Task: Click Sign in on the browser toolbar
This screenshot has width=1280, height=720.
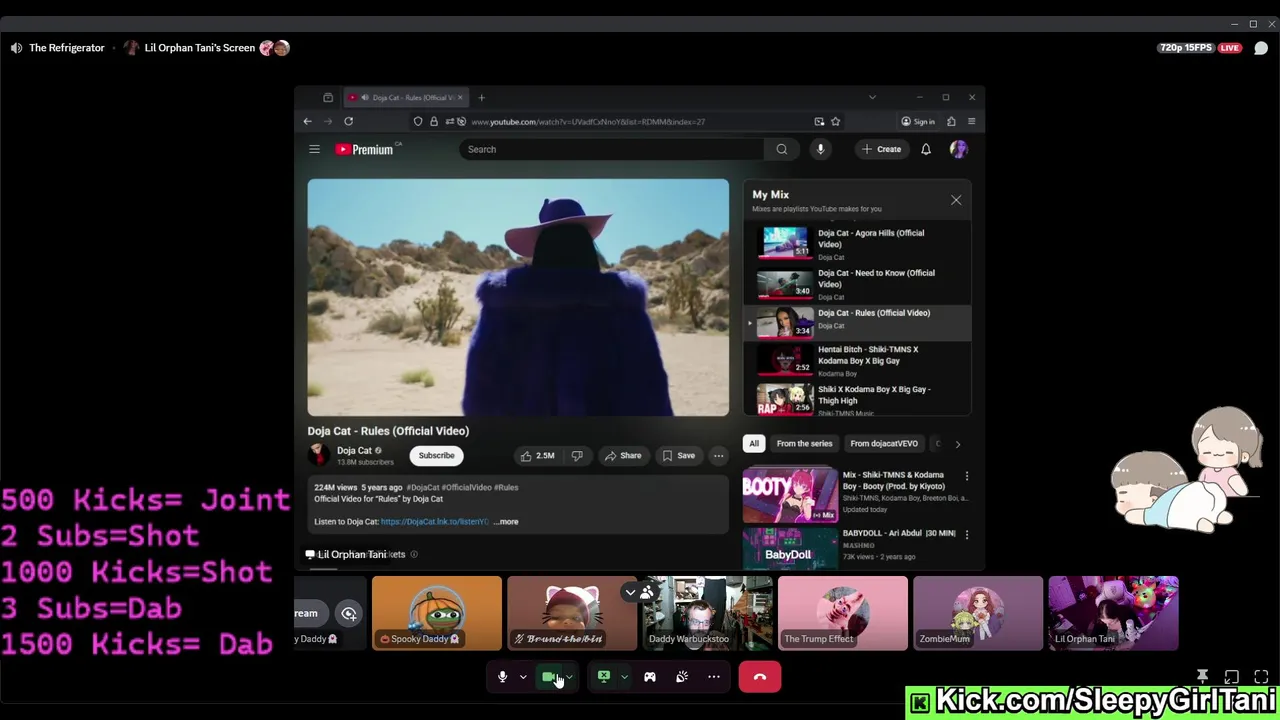Action: coord(918,121)
